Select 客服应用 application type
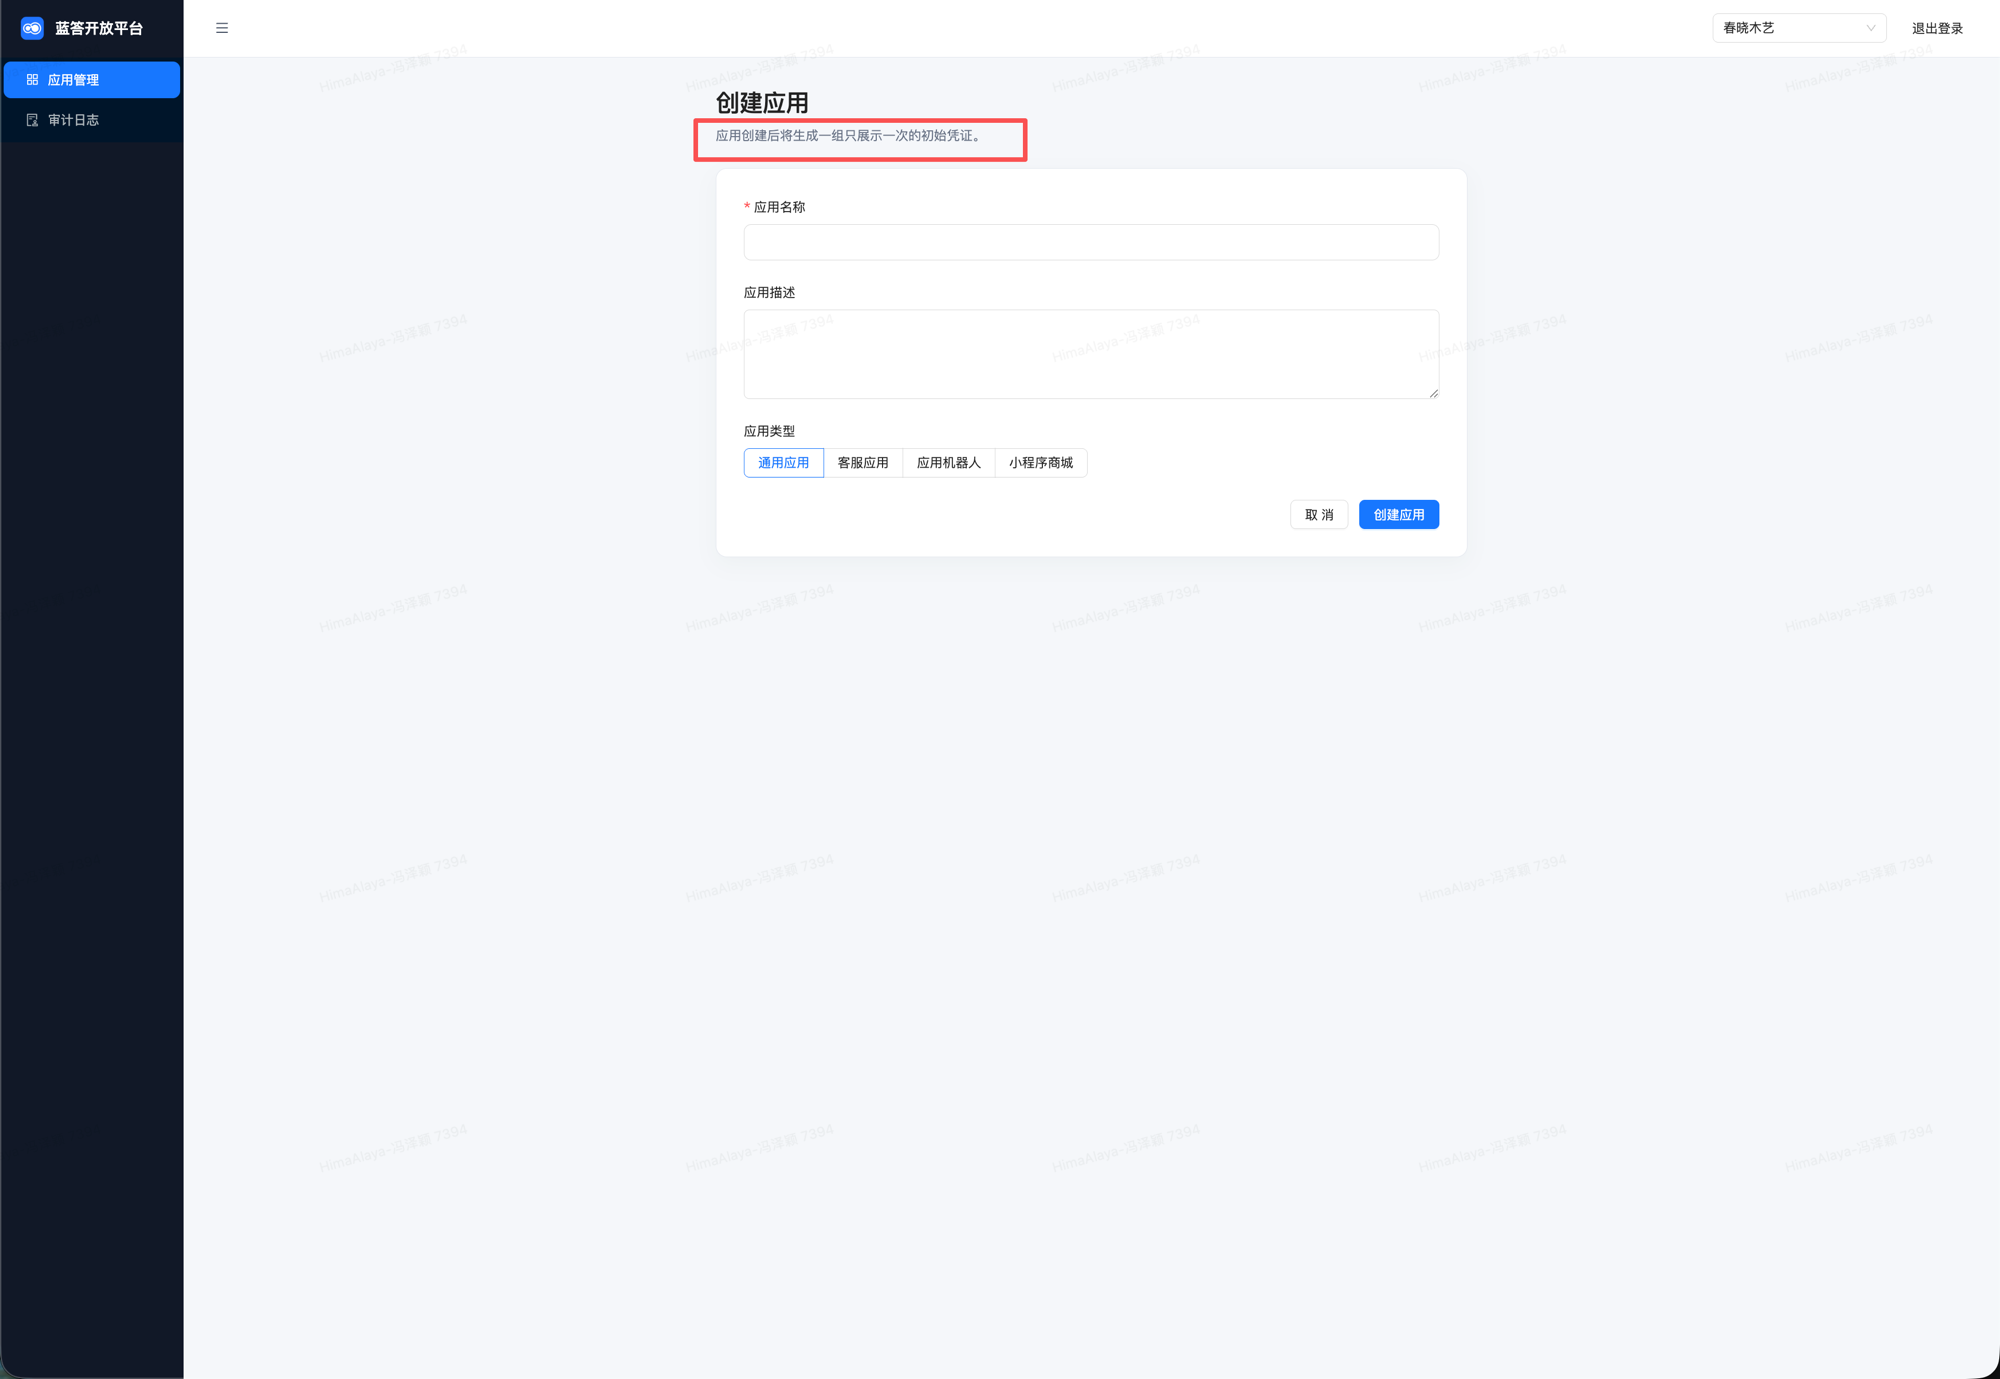The width and height of the screenshot is (2000, 1379). (863, 463)
